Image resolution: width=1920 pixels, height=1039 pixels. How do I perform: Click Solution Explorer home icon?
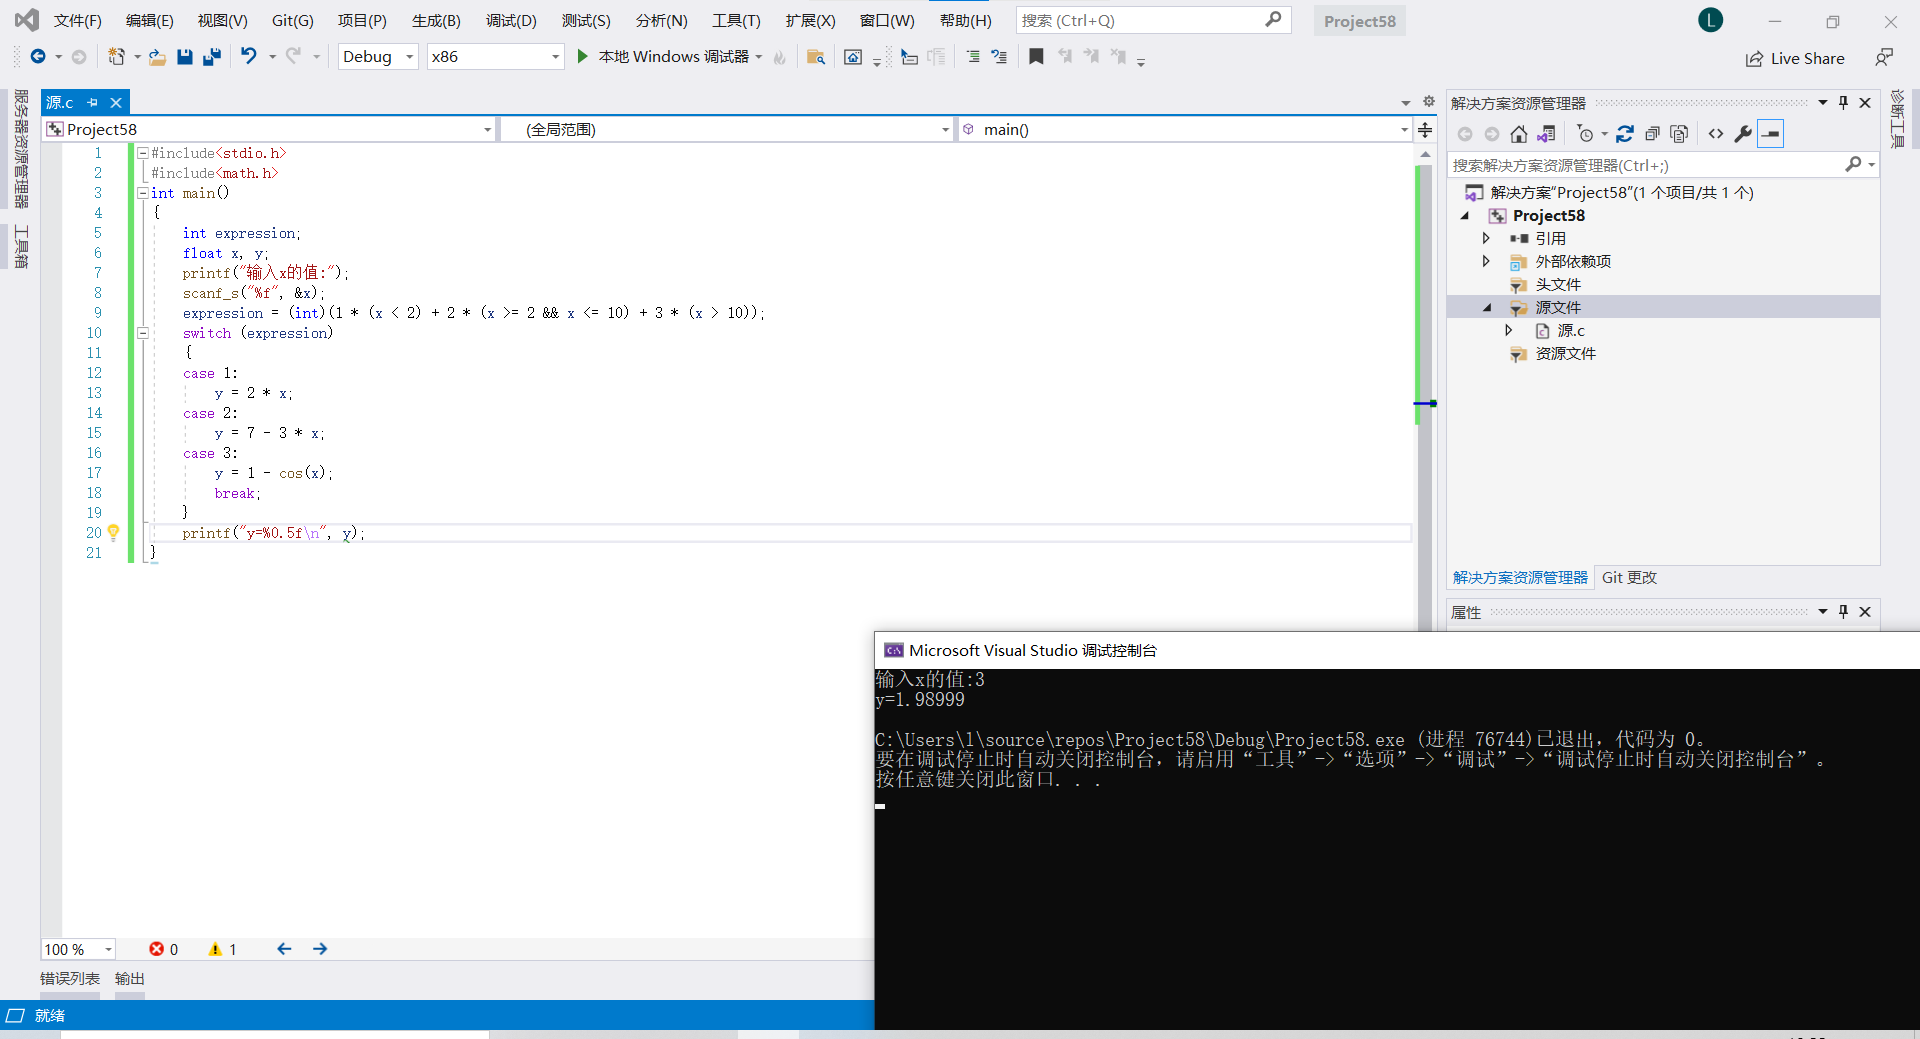pos(1519,134)
